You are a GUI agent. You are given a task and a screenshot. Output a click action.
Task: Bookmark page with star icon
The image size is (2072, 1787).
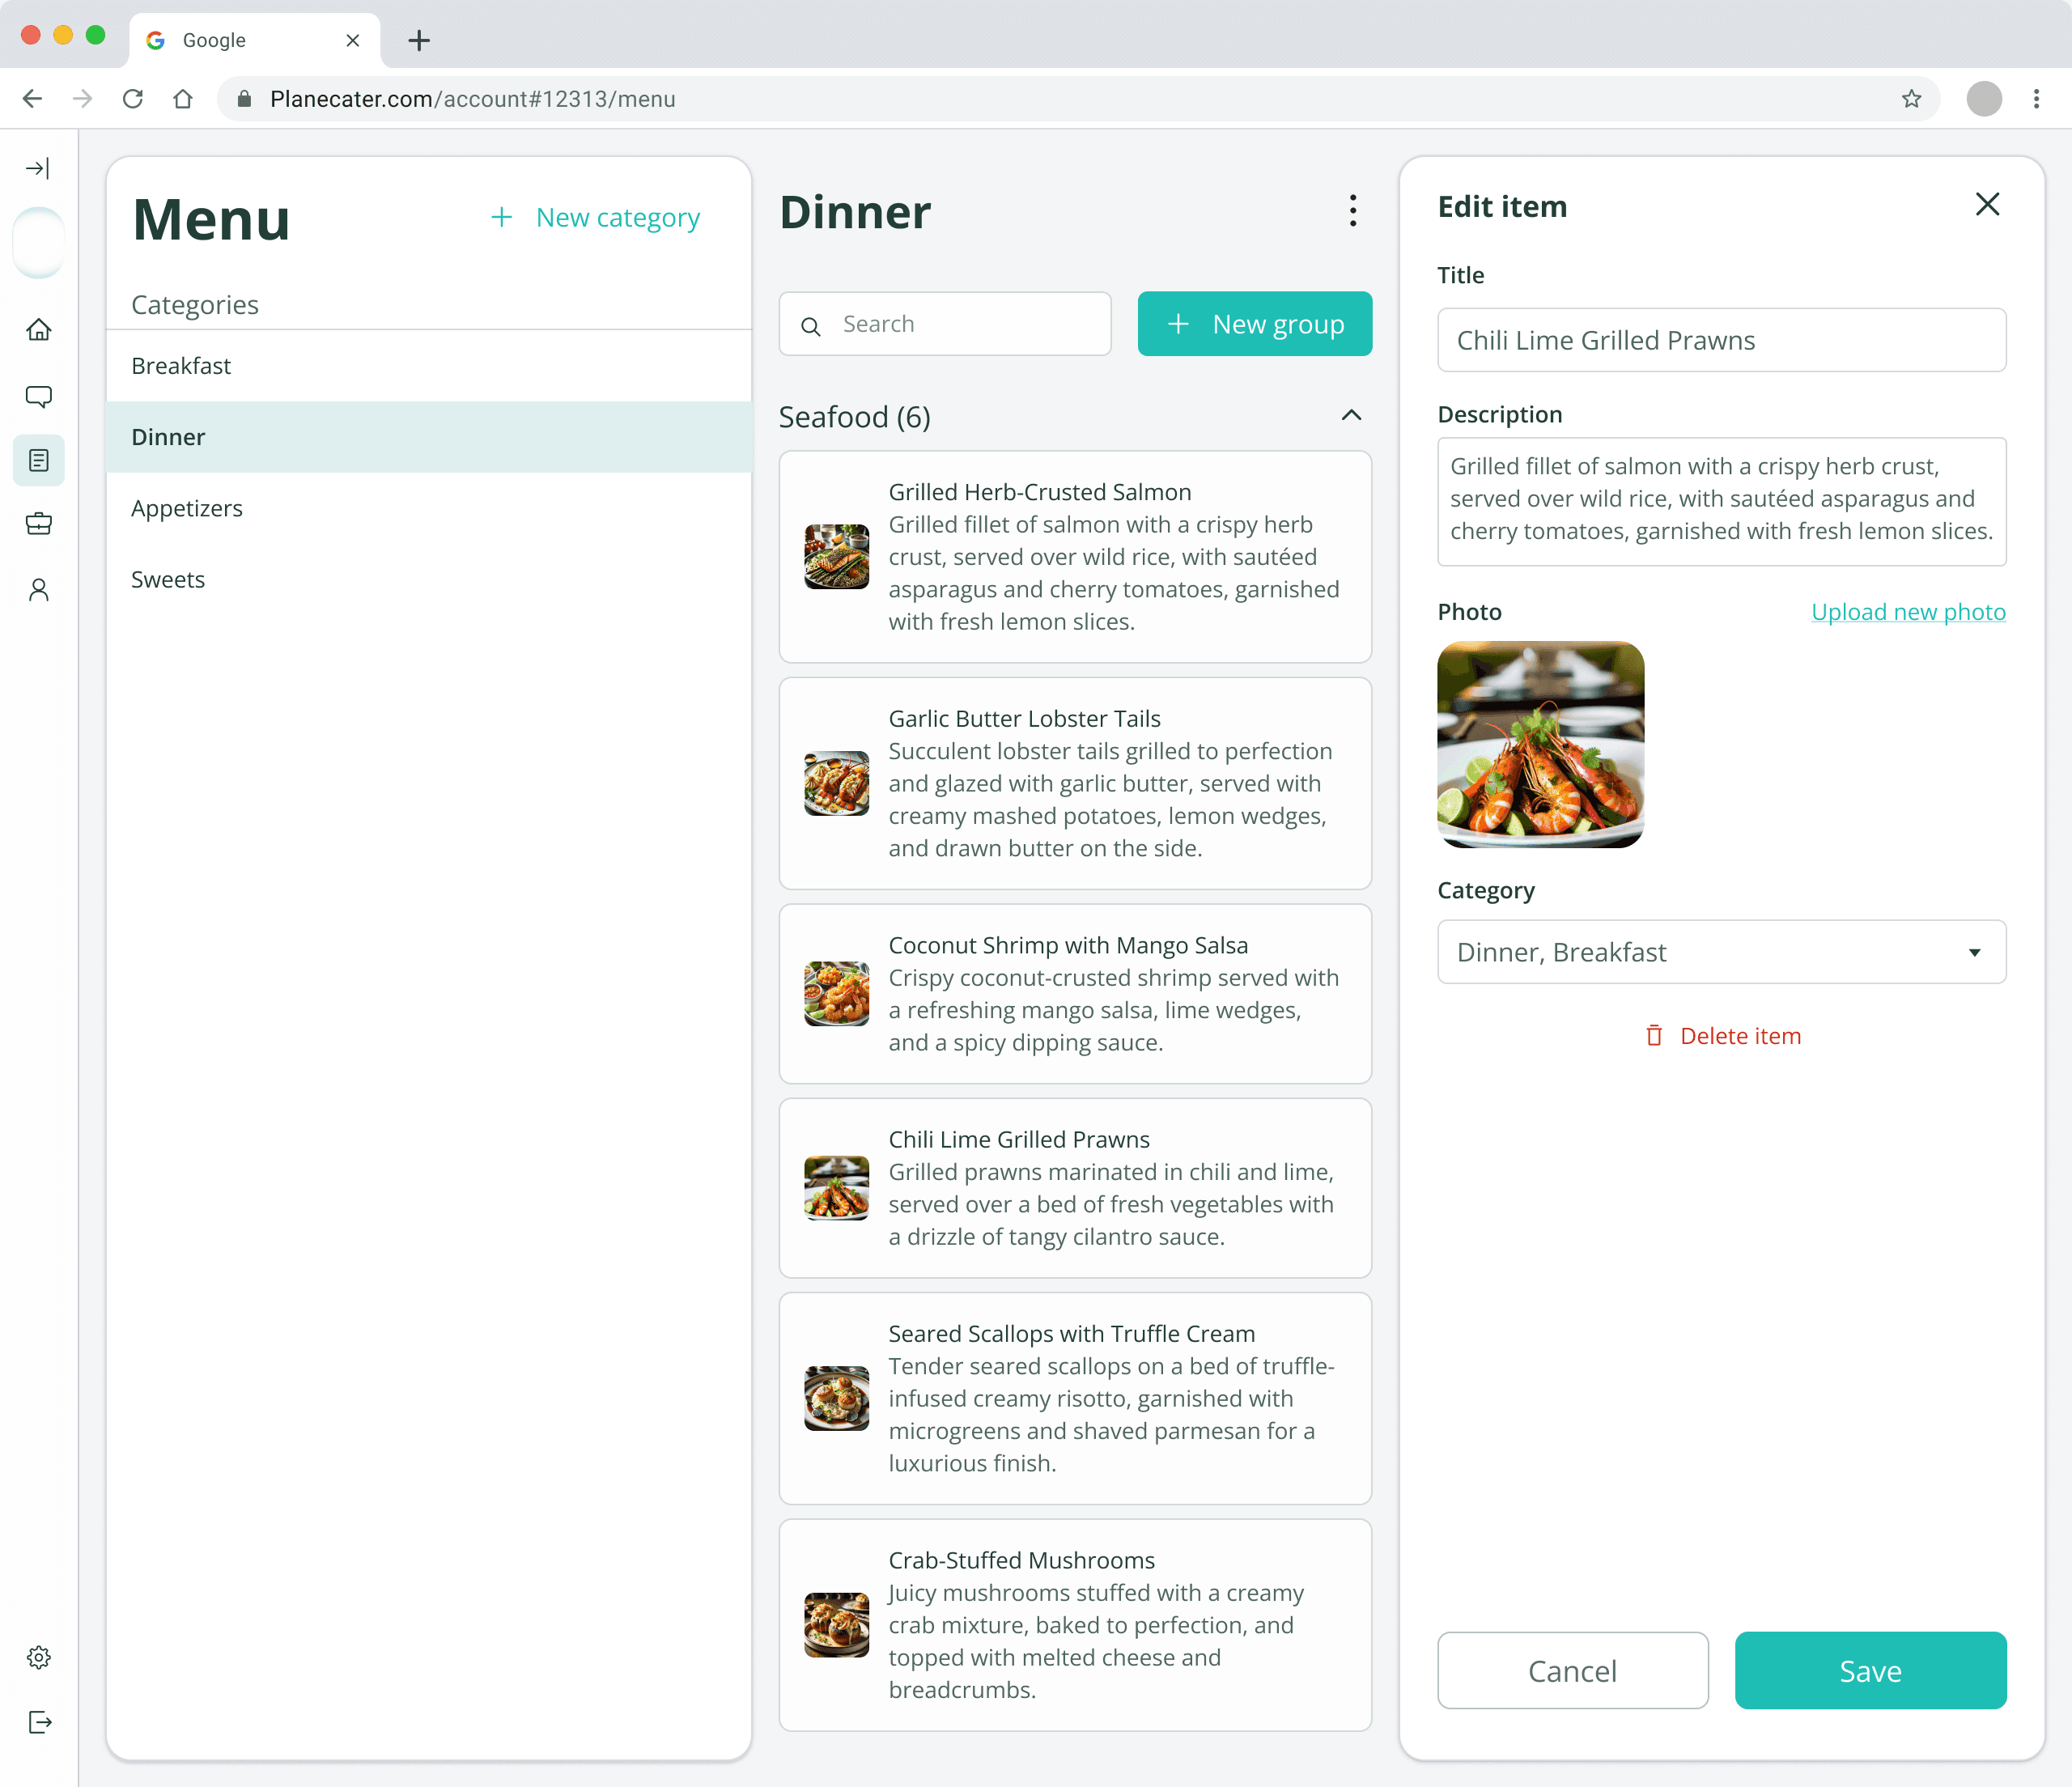pos(1911,99)
